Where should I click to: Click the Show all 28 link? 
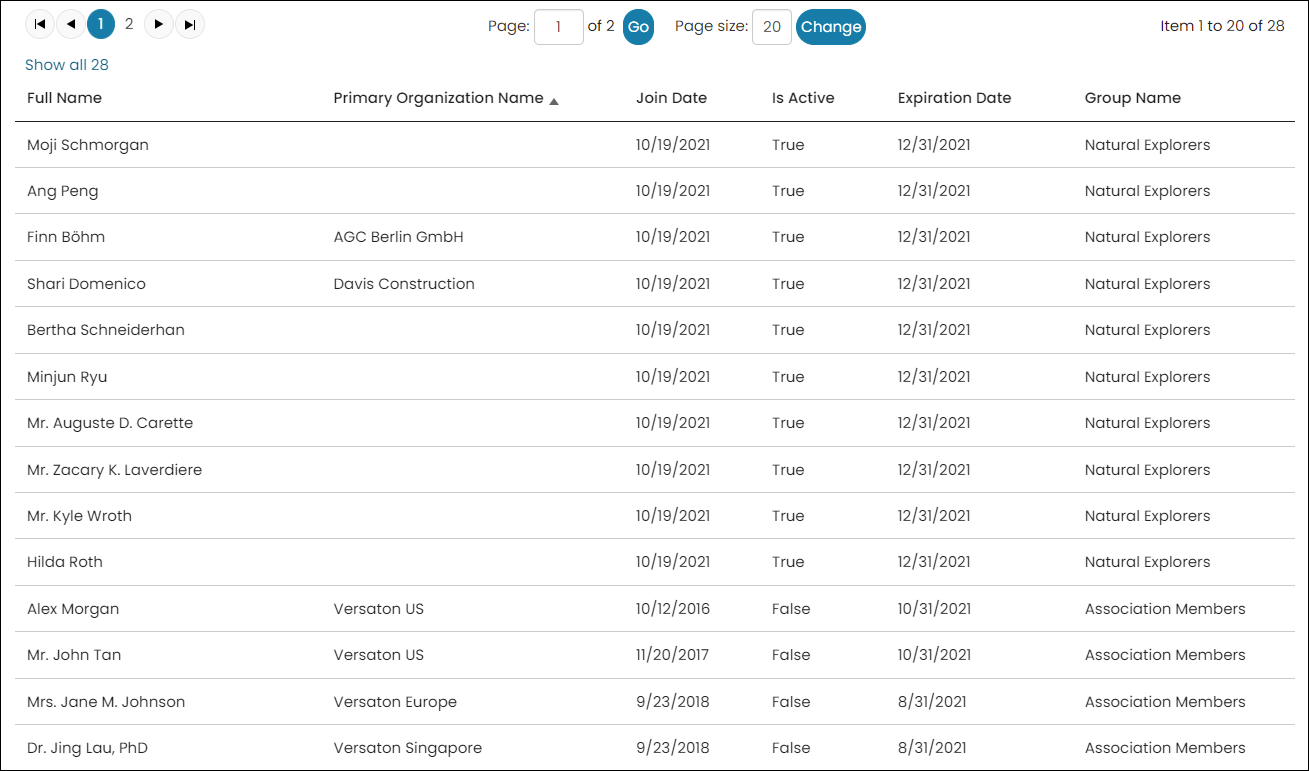pos(67,65)
